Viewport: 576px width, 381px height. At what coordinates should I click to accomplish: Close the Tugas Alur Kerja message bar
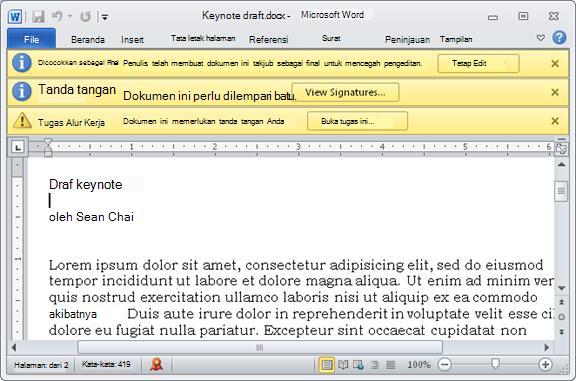pos(555,121)
